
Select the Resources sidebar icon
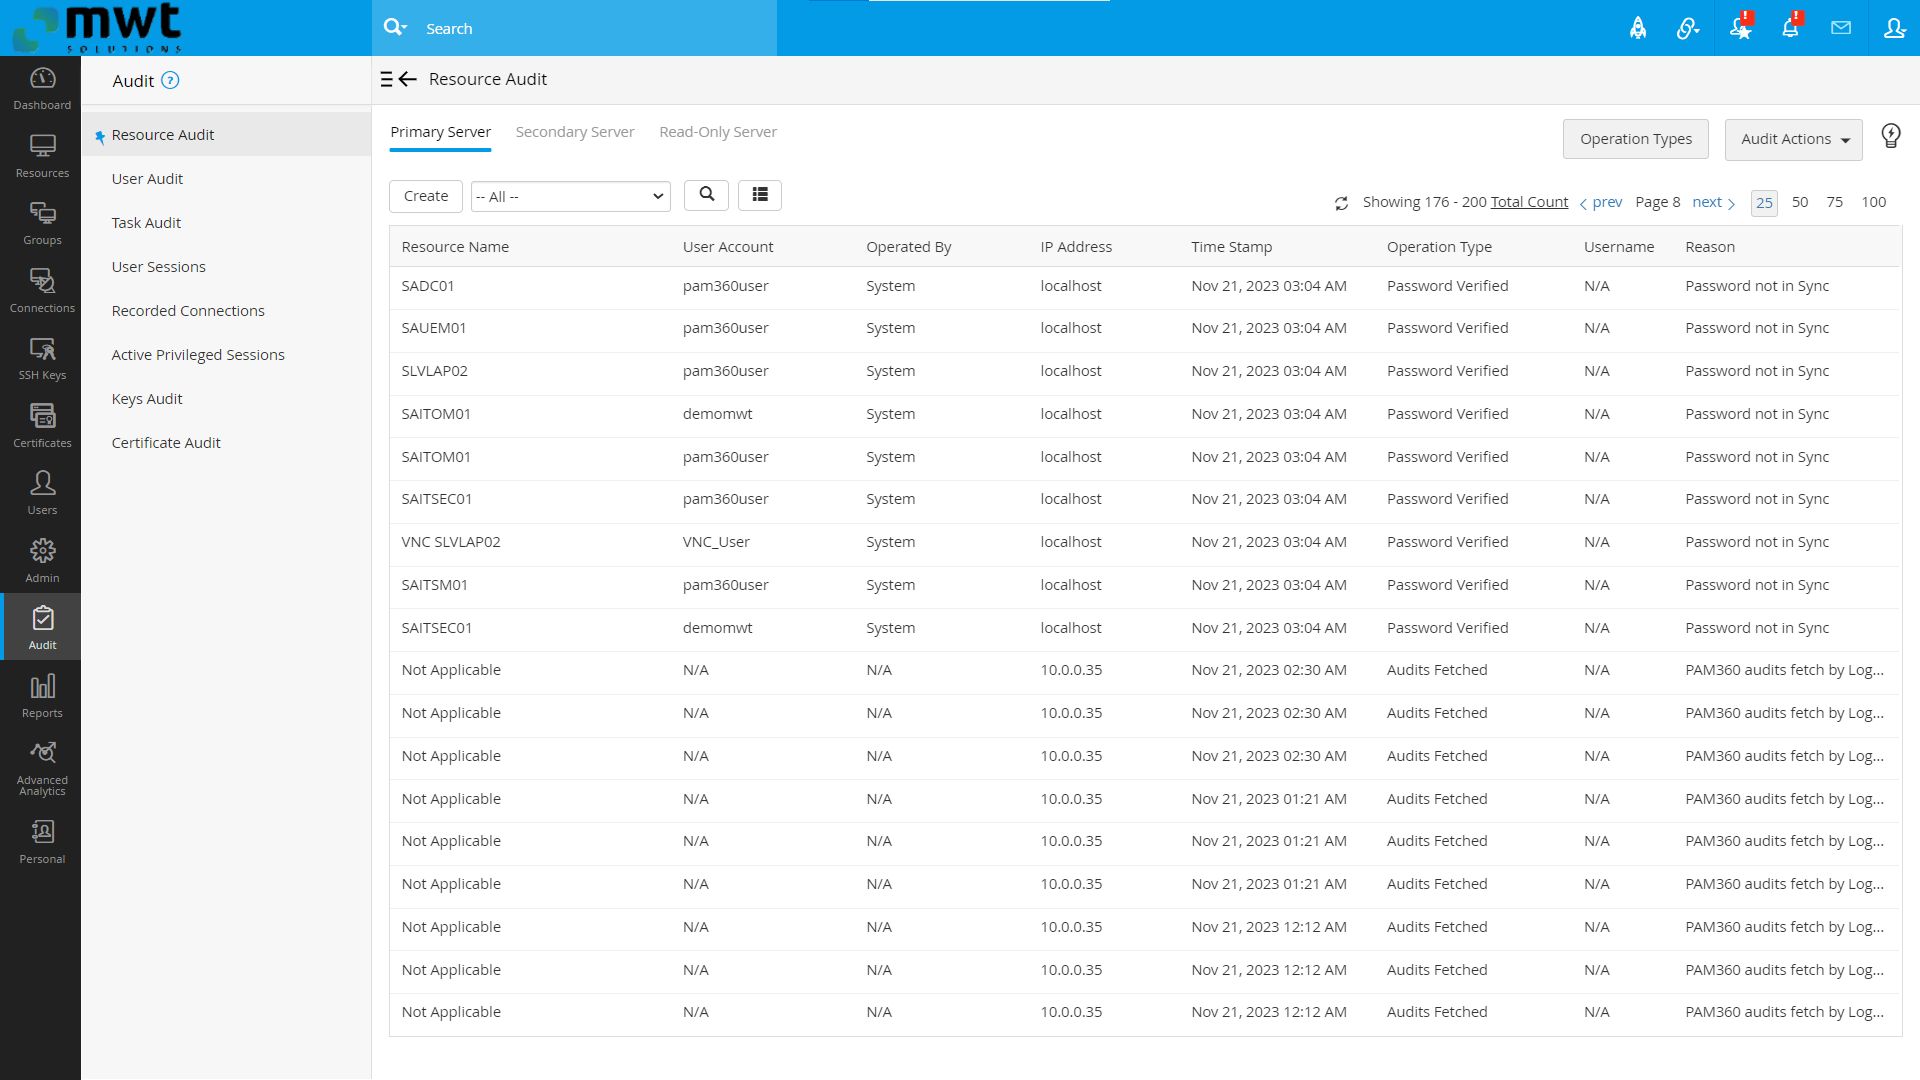[x=41, y=155]
